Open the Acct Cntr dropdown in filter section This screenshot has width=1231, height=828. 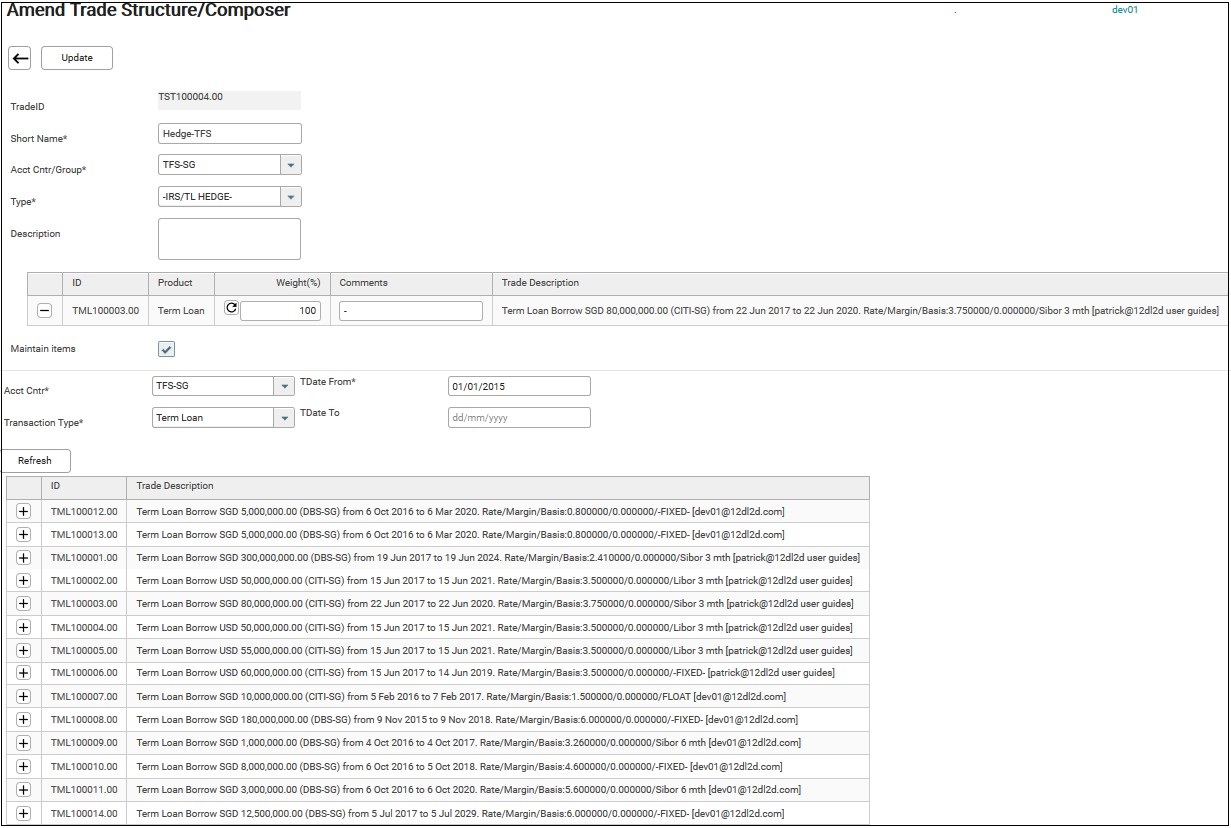click(284, 386)
